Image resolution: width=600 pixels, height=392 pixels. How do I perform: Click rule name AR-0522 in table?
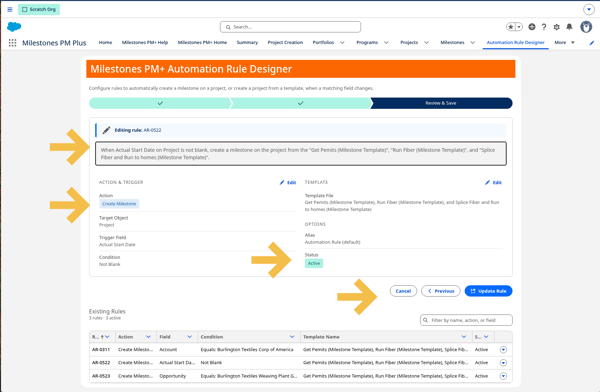tap(101, 363)
